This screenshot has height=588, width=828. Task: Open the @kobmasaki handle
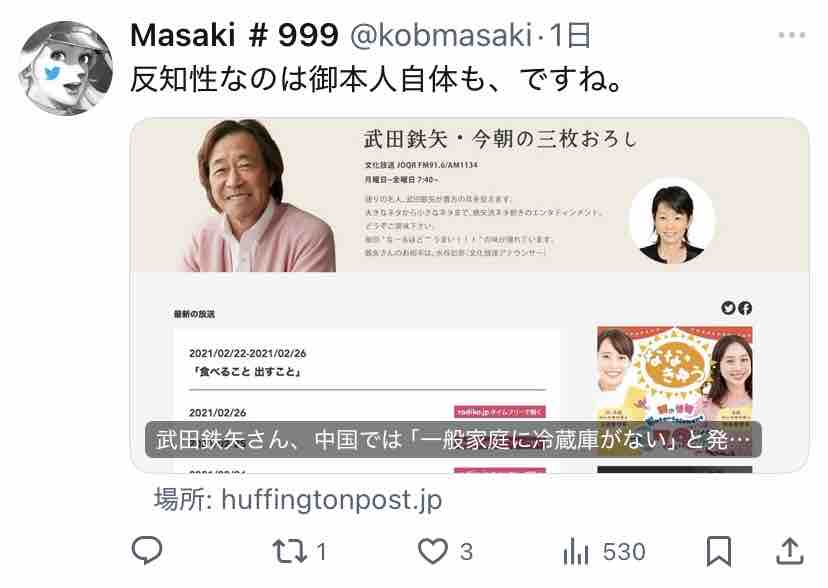click(x=441, y=36)
